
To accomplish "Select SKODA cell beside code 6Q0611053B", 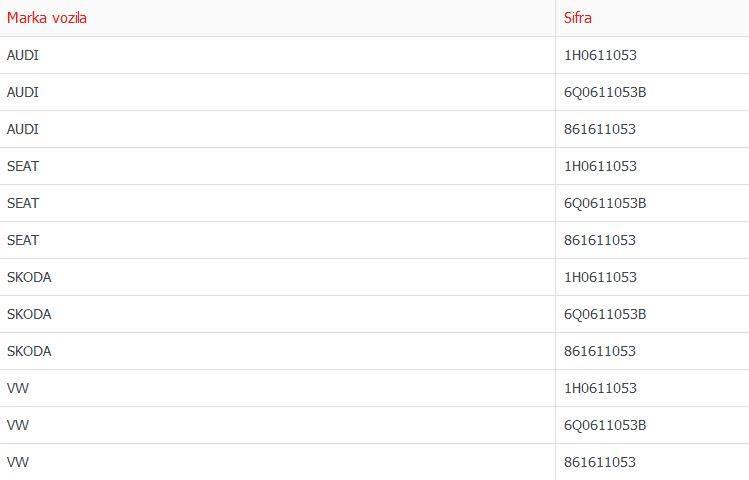I will click(x=29, y=314).
